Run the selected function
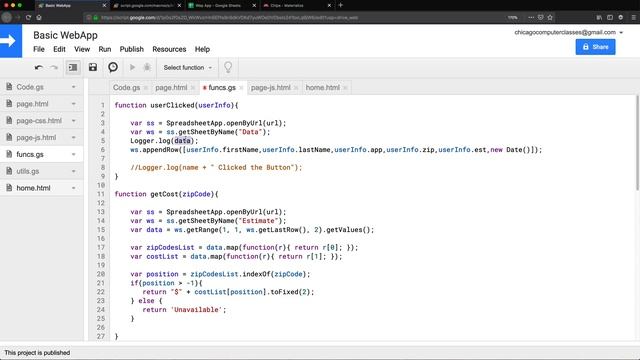This screenshot has width=640, height=360. (x=132, y=67)
